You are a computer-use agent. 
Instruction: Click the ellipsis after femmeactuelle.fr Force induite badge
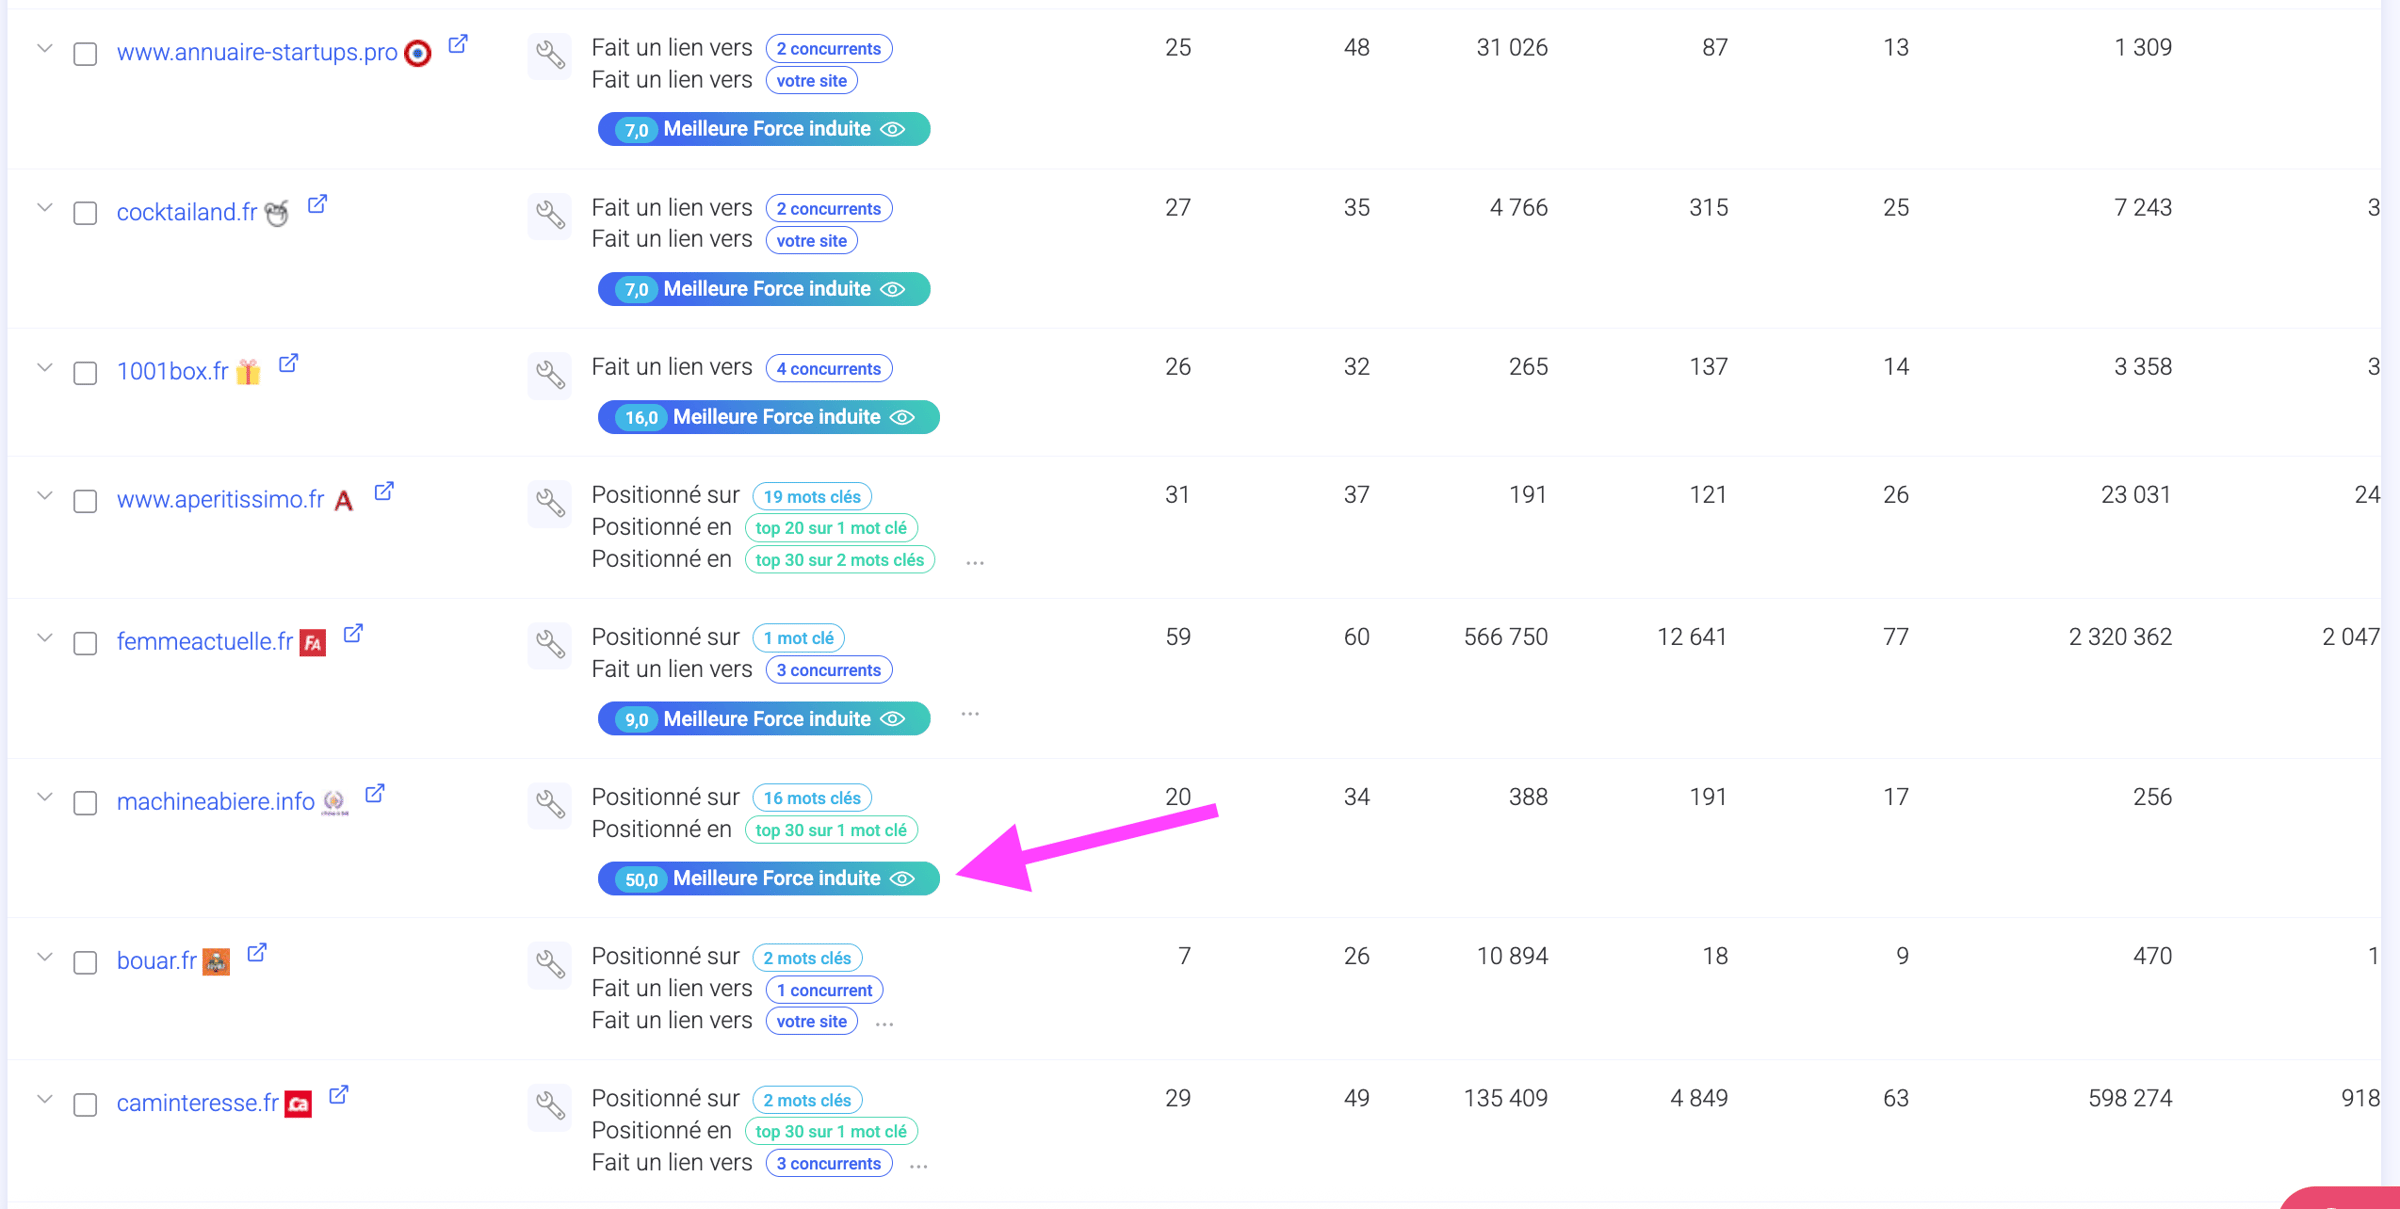[970, 714]
